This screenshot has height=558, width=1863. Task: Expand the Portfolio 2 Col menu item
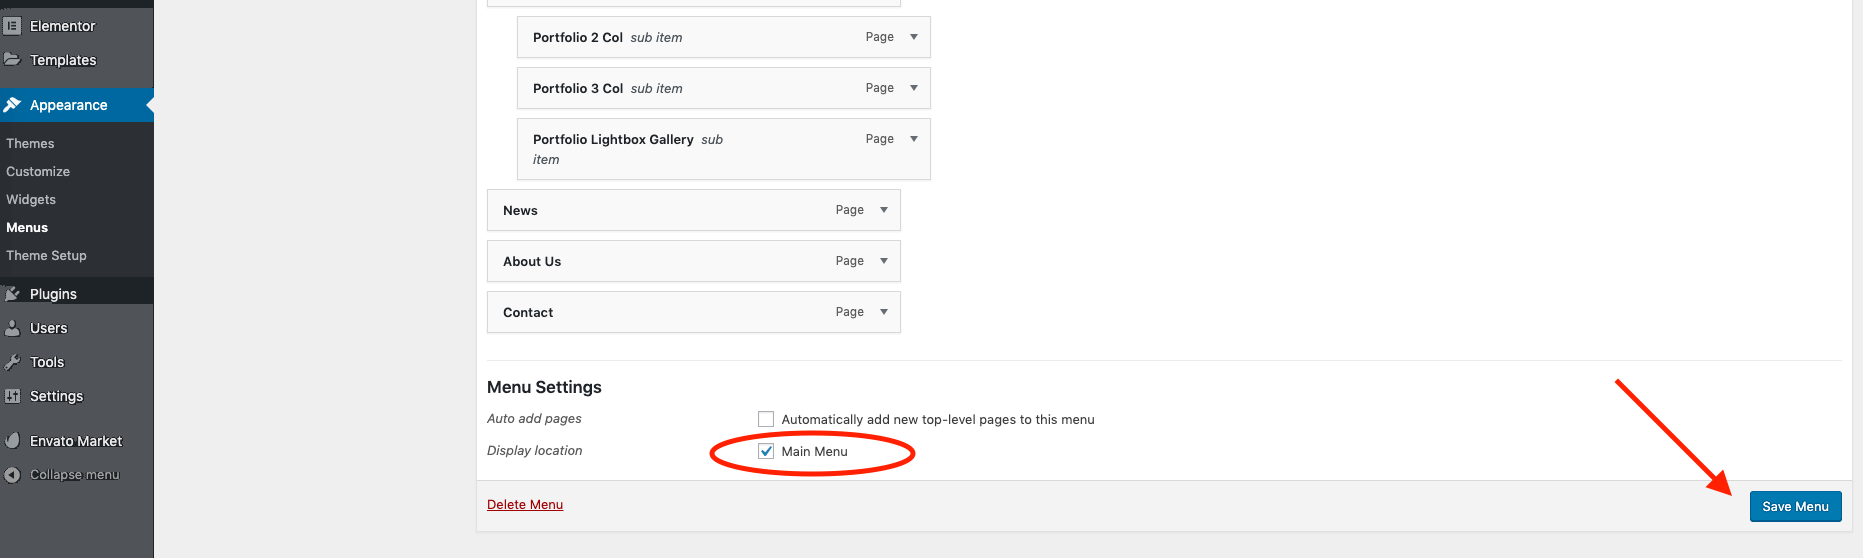pos(914,37)
